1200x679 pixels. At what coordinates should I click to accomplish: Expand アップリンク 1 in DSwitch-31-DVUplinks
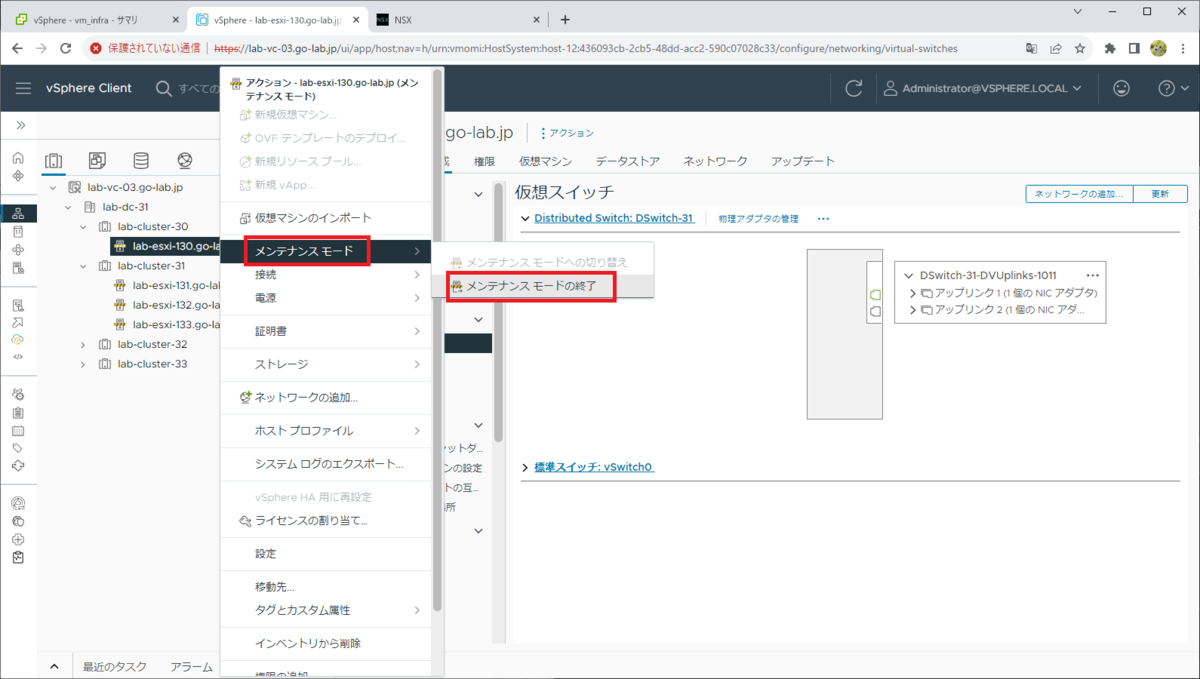click(913, 293)
